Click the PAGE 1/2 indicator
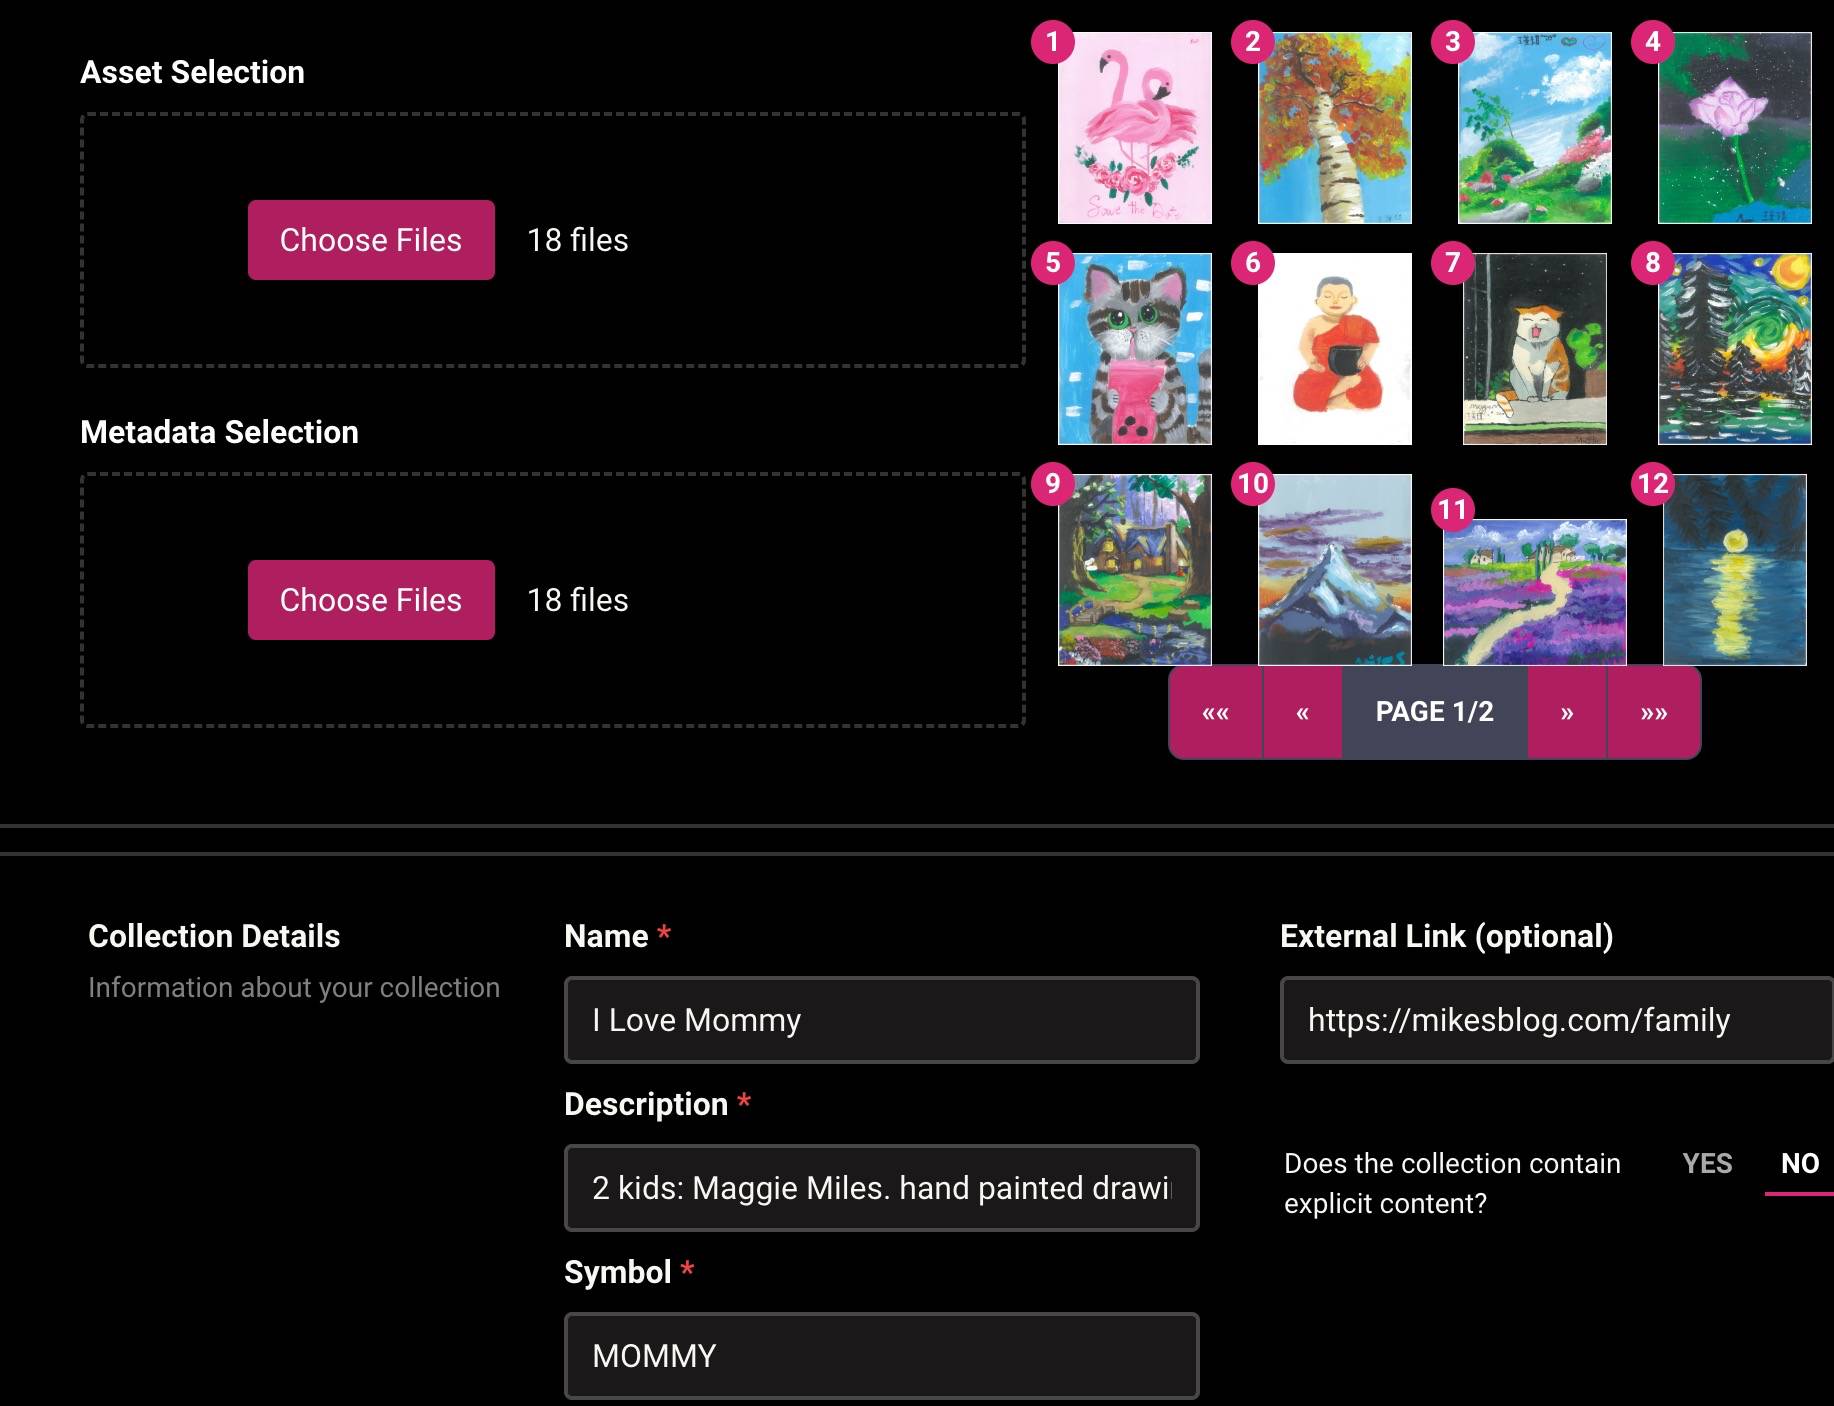1834x1406 pixels. (x=1434, y=712)
